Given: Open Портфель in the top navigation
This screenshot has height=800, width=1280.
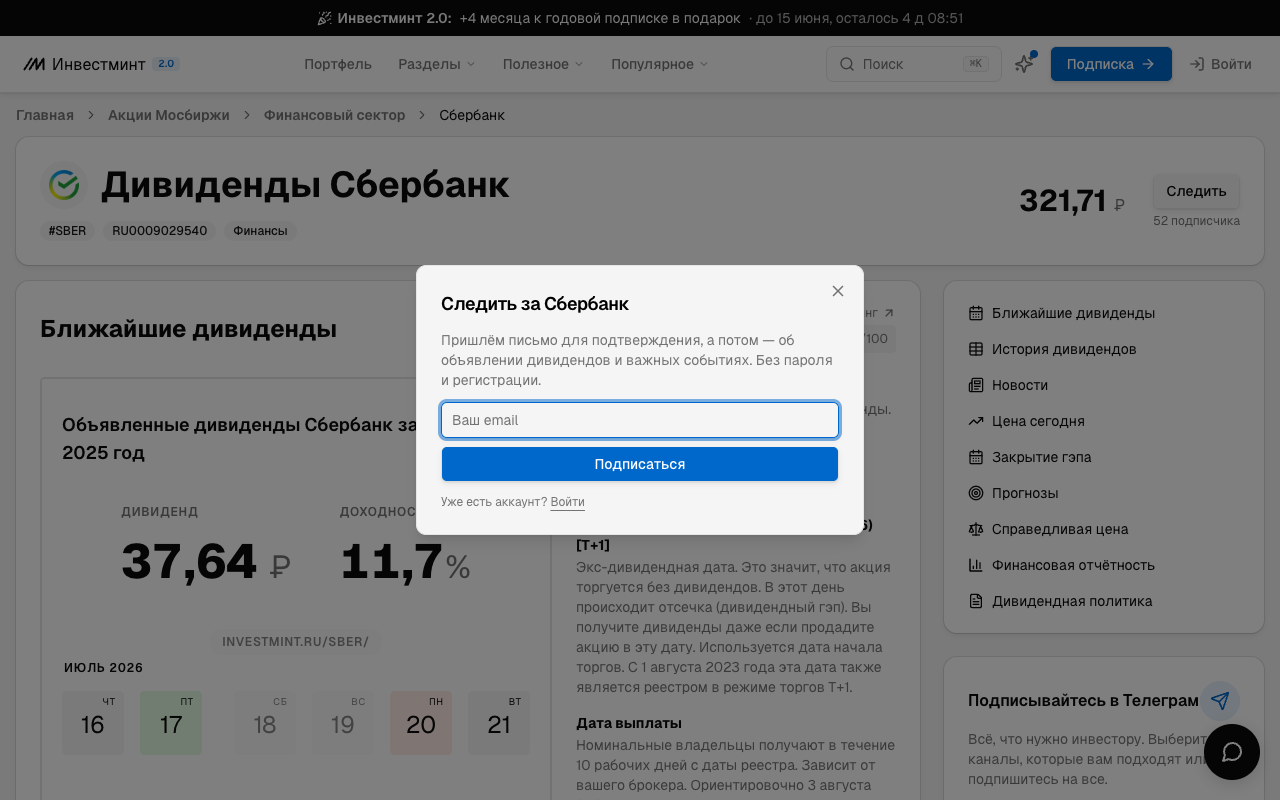Looking at the screenshot, I should (x=338, y=64).
